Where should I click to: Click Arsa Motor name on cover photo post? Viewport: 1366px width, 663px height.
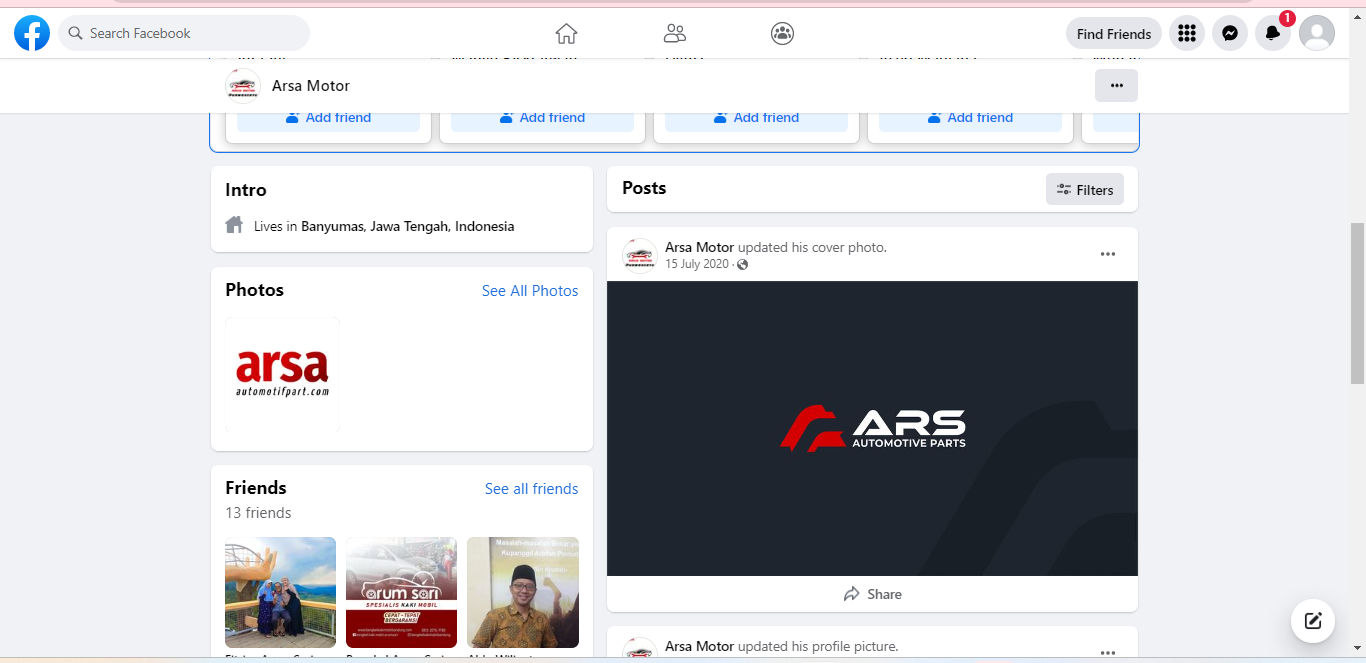click(699, 247)
